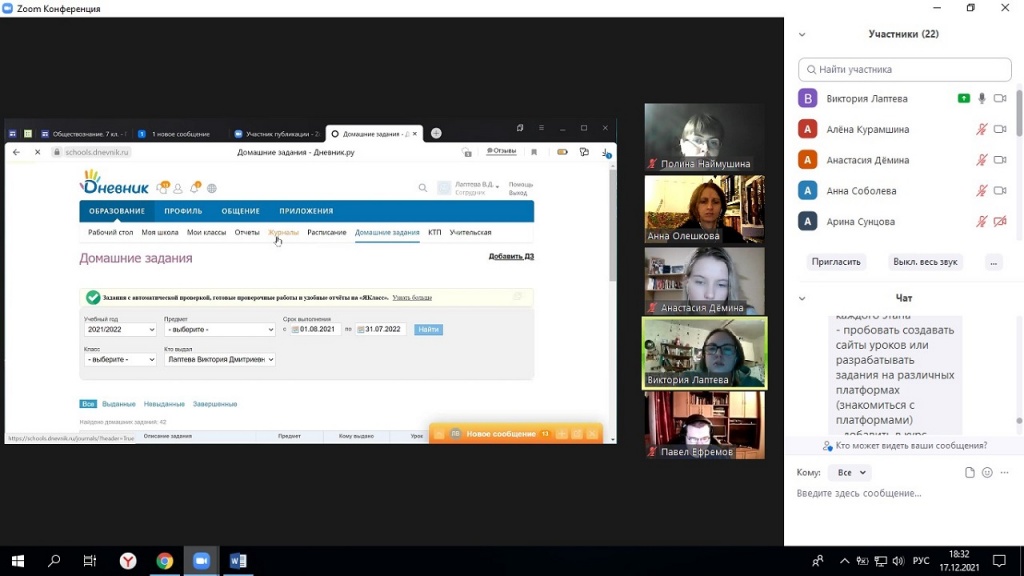Open the Zoom app in taskbar
1024x576 pixels.
201,561
